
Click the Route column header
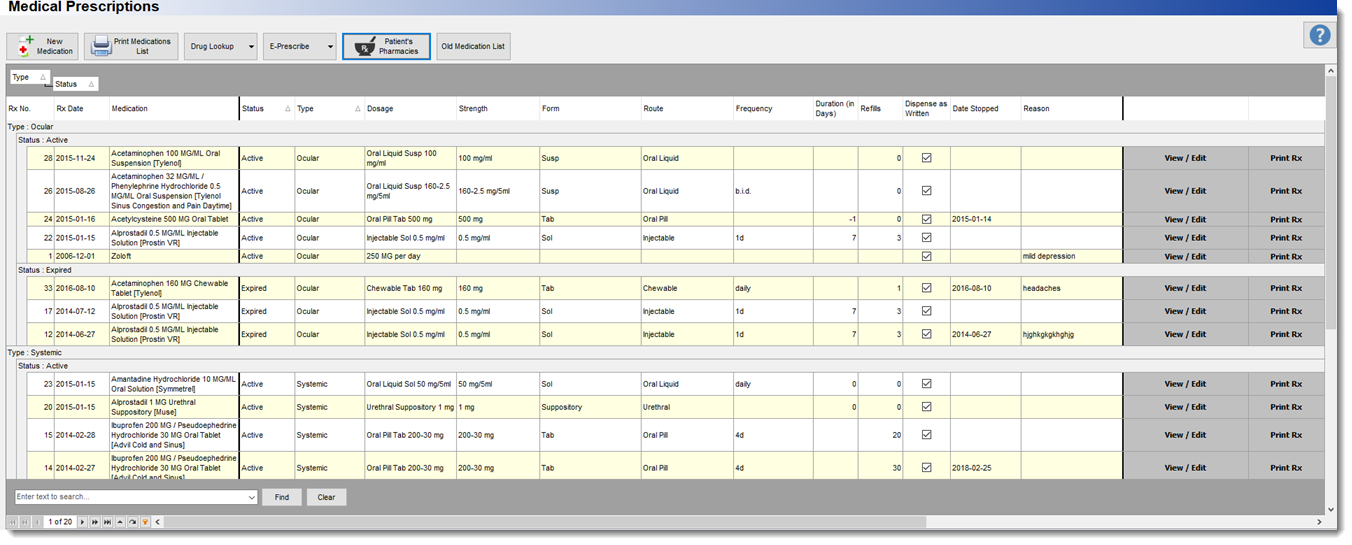point(687,108)
